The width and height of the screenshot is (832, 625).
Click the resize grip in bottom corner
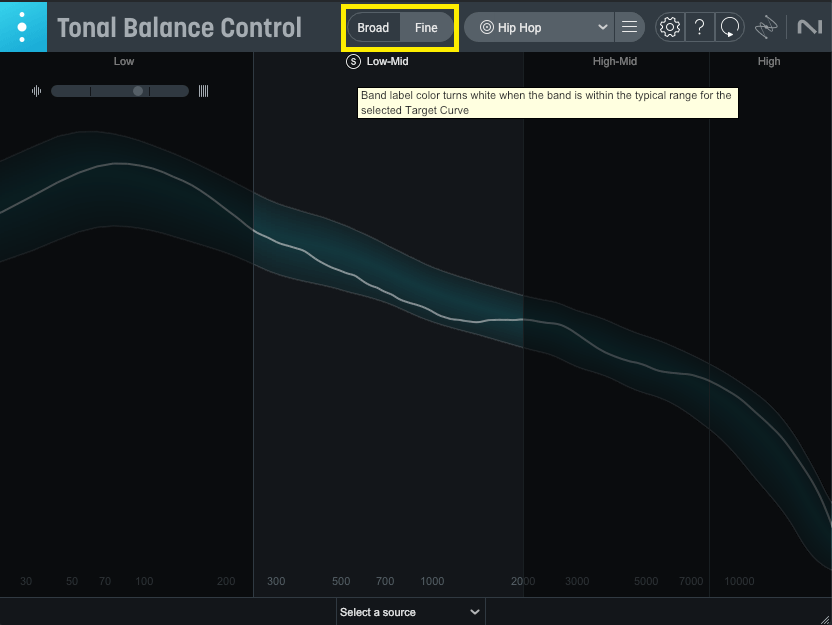(x=825, y=619)
